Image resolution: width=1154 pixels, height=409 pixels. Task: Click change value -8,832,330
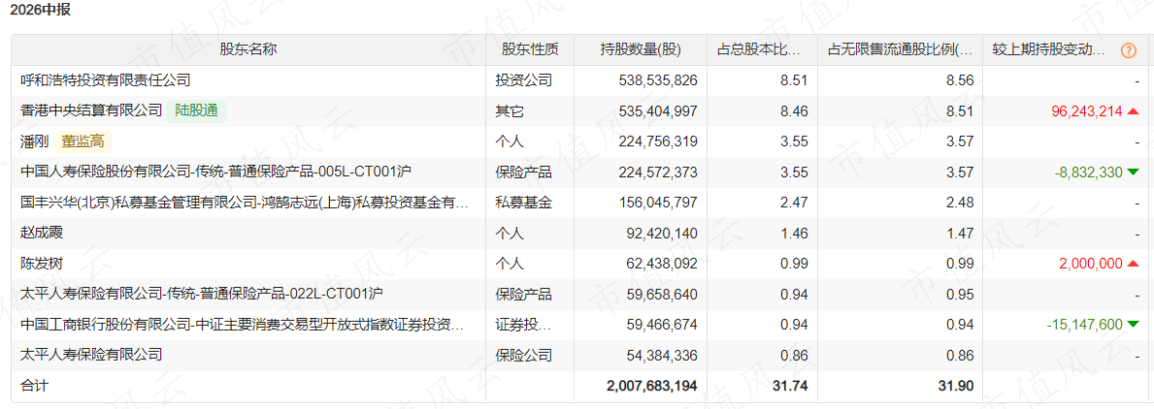coord(1088,172)
